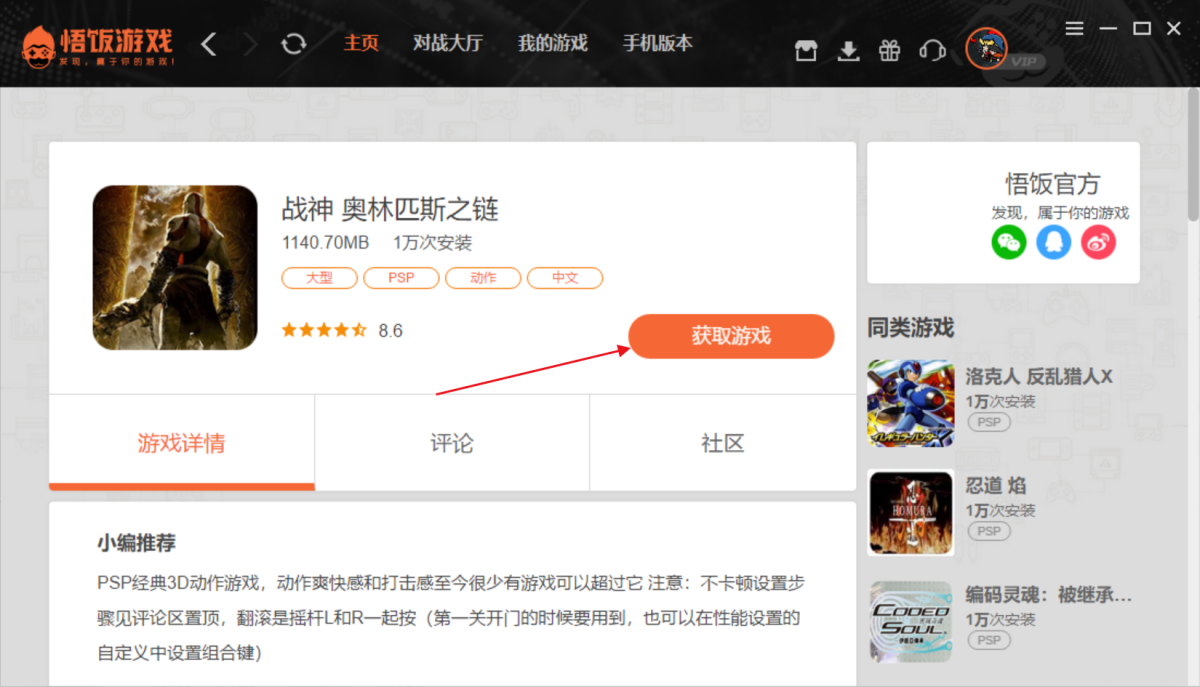Click the PSP tag under game title
The image size is (1200, 687).
click(401, 278)
